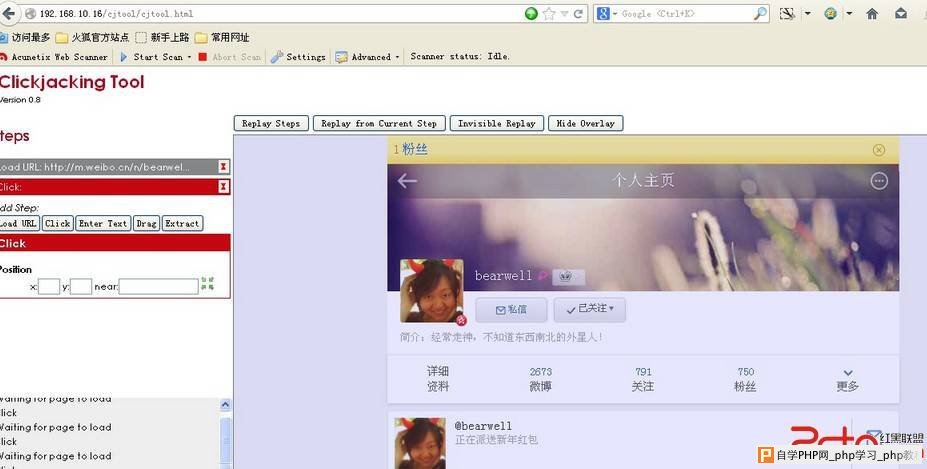
Task: Add a Click step button
Action: coord(58,223)
